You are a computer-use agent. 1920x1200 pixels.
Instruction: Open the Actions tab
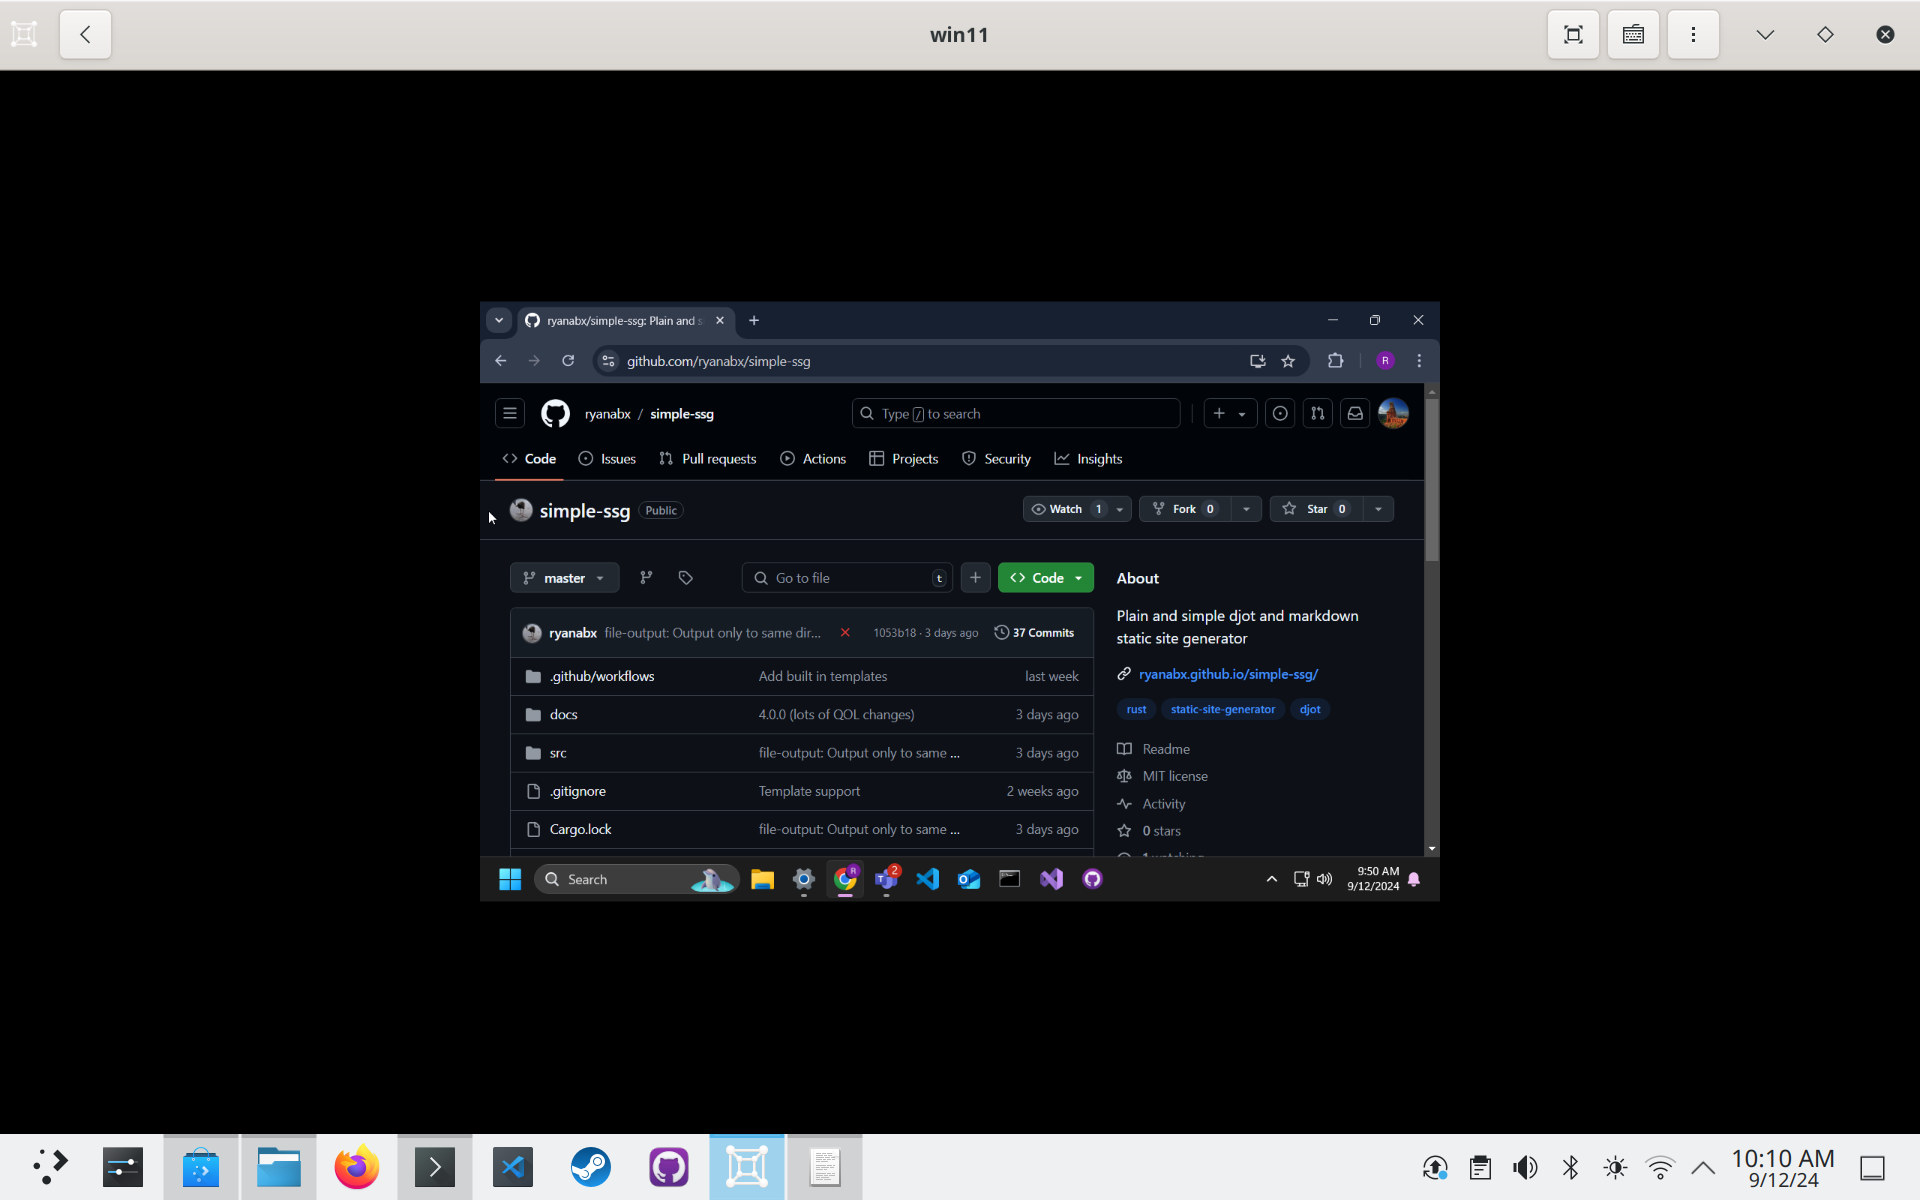coord(813,459)
